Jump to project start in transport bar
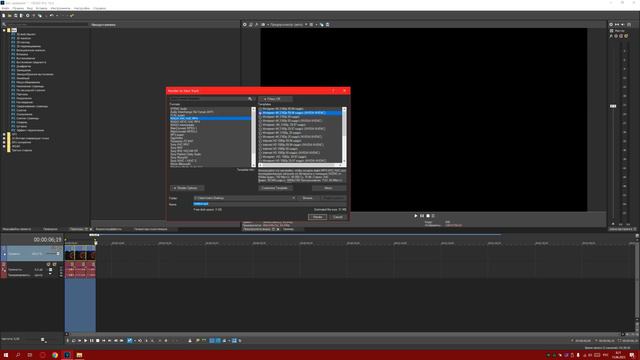The width and height of the screenshot is (640, 360). pos(104,340)
